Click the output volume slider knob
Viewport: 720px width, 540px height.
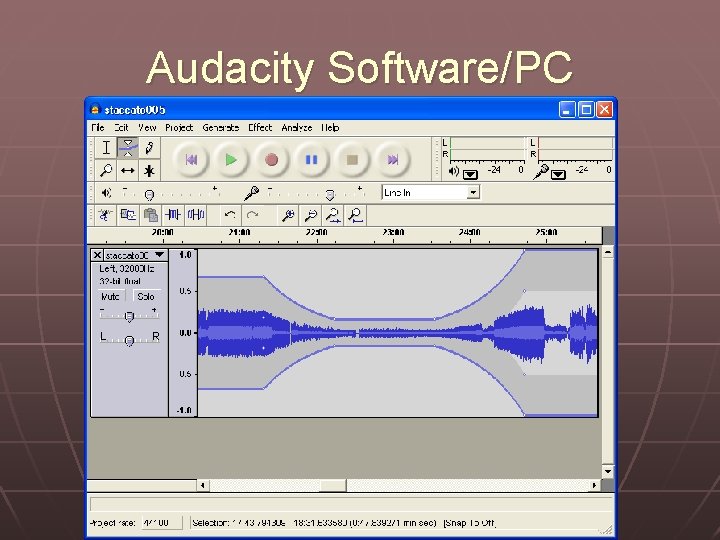coord(149,195)
